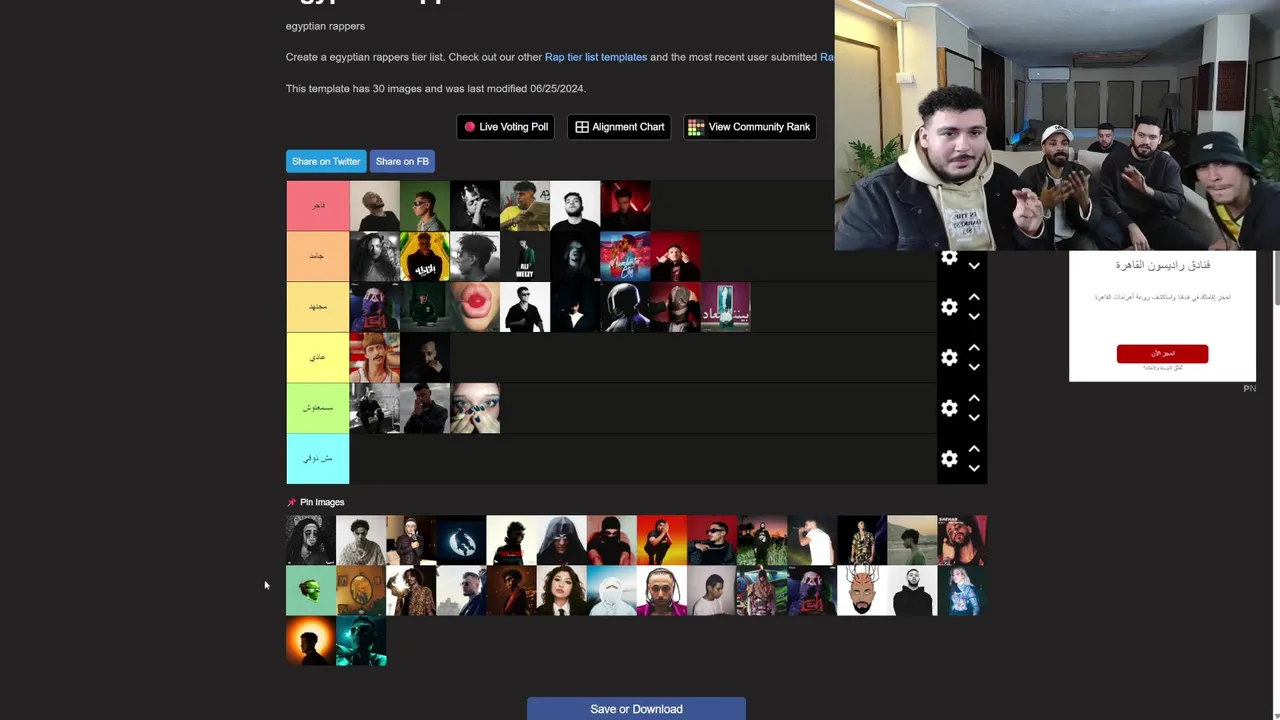1280x720 pixels.
Task: Open View Community Rank
Action: (x=749, y=127)
